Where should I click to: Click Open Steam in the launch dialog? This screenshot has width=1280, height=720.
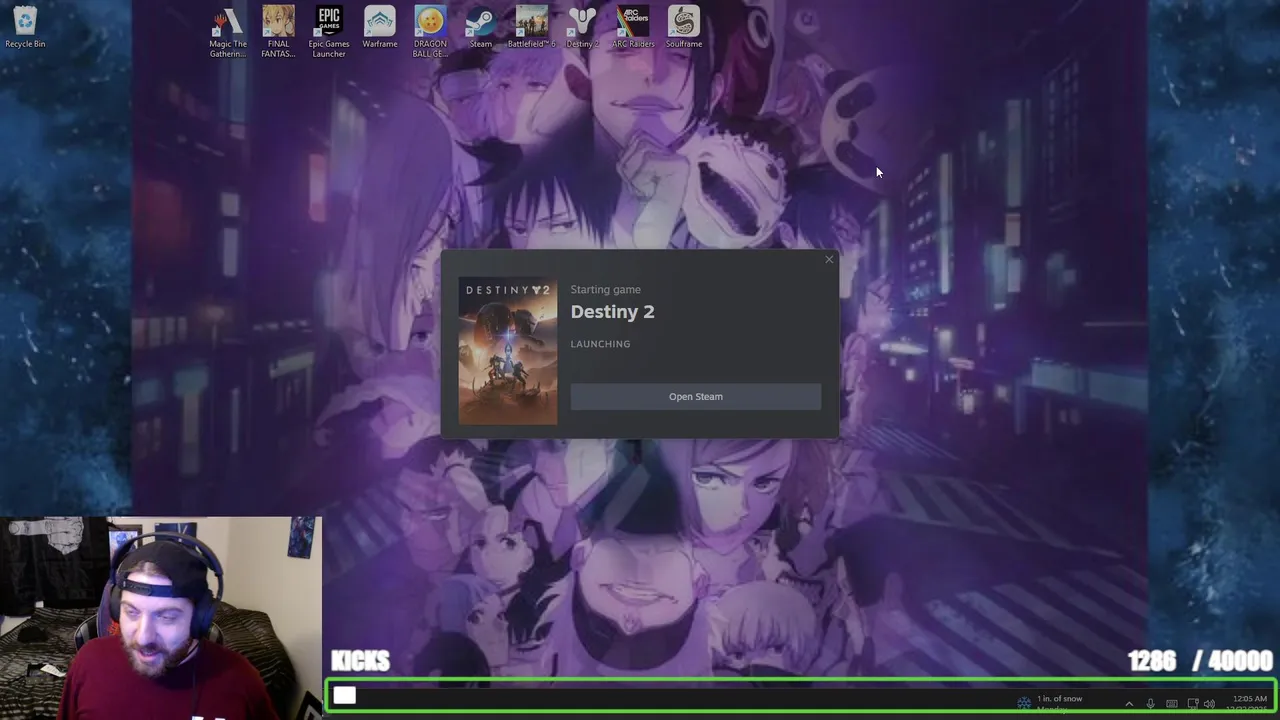click(696, 397)
